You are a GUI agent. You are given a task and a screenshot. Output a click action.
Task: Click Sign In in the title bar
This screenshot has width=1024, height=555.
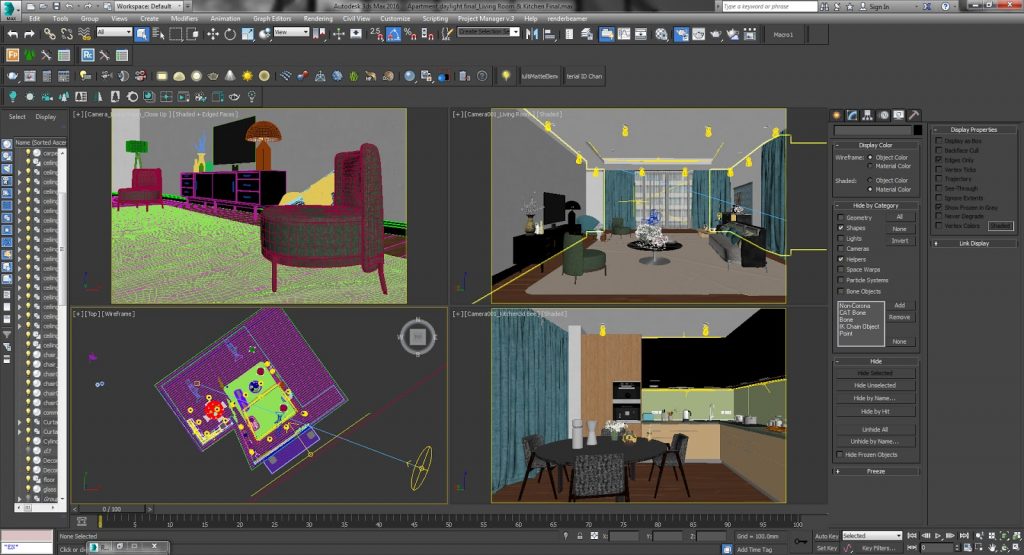879,7
